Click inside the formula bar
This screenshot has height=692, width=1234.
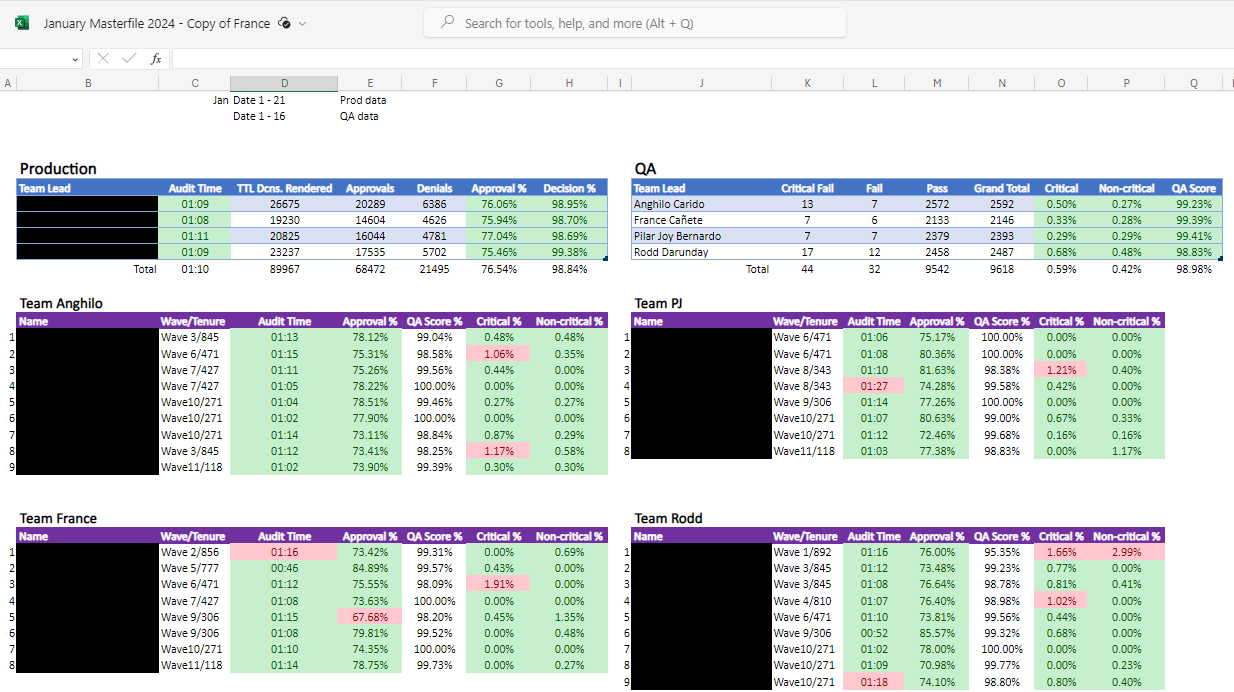click(700, 59)
